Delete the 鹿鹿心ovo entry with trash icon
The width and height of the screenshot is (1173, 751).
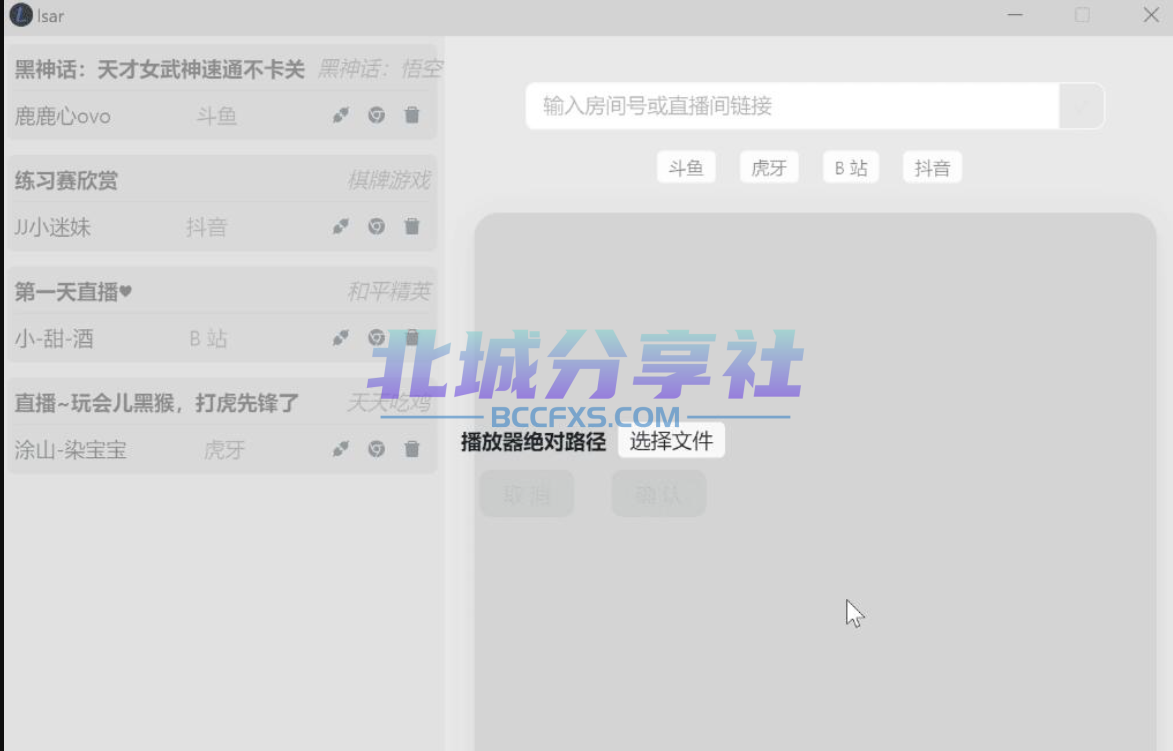tap(412, 115)
